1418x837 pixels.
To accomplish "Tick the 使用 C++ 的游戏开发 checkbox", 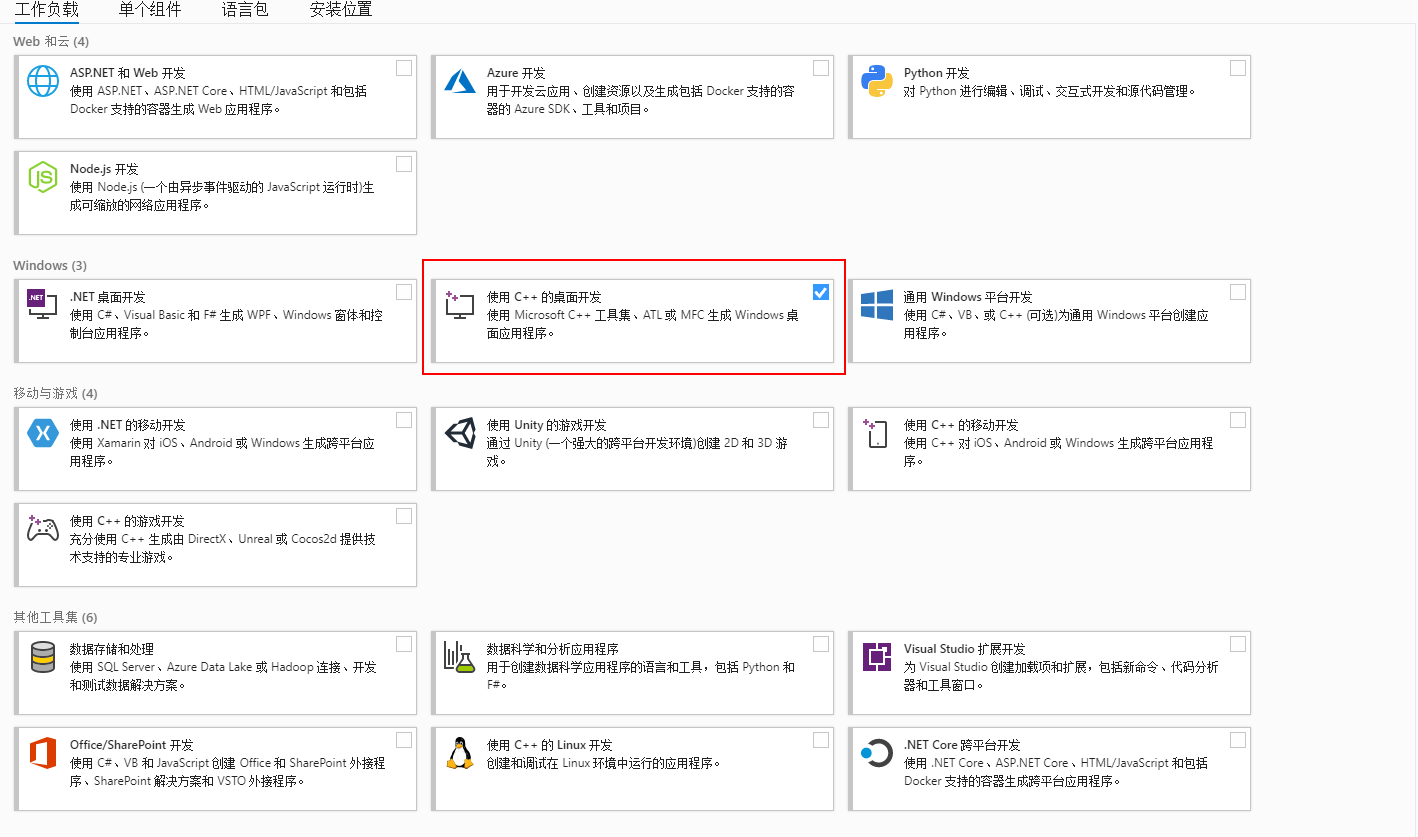I will (404, 516).
